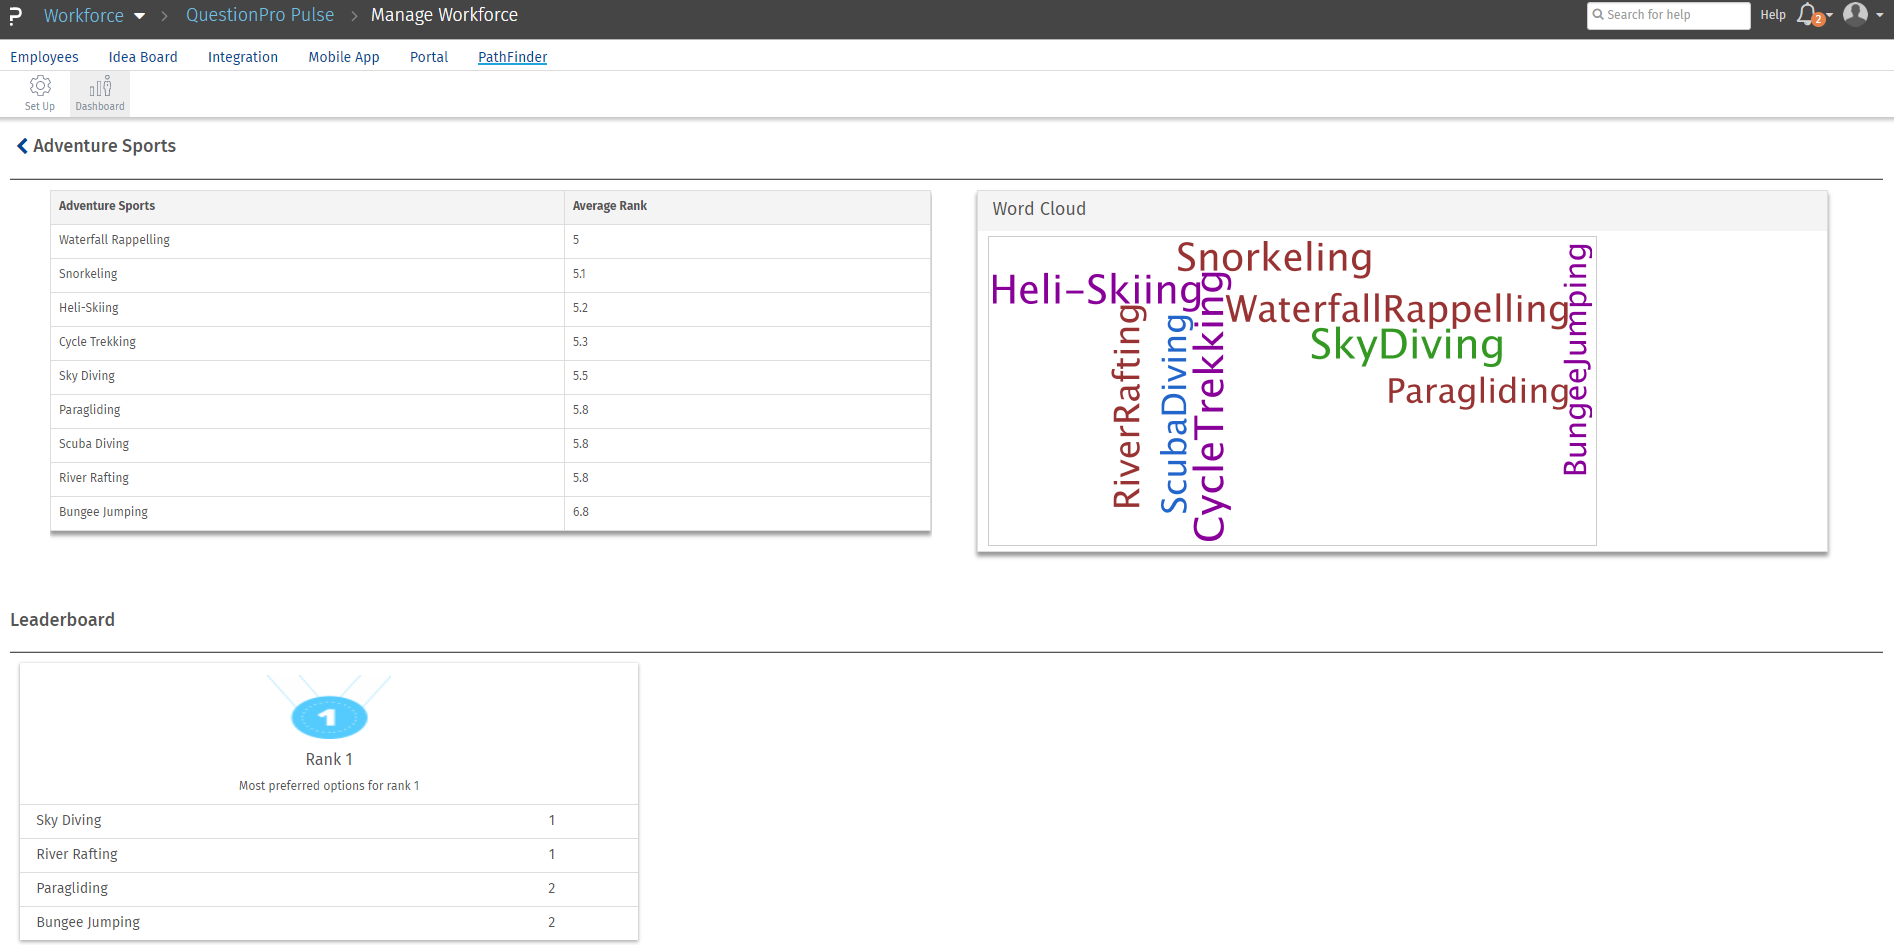Focus the Search for help field

point(1668,15)
